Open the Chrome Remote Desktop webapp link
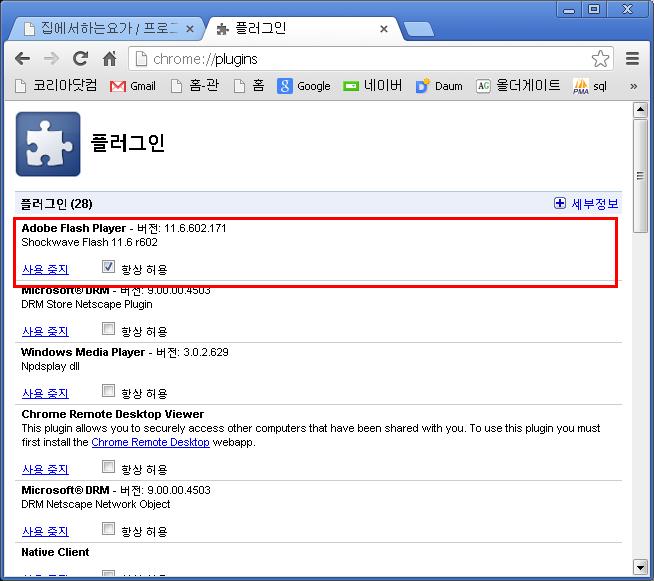This screenshot has width=654, height=581. (x=150, y=442)
